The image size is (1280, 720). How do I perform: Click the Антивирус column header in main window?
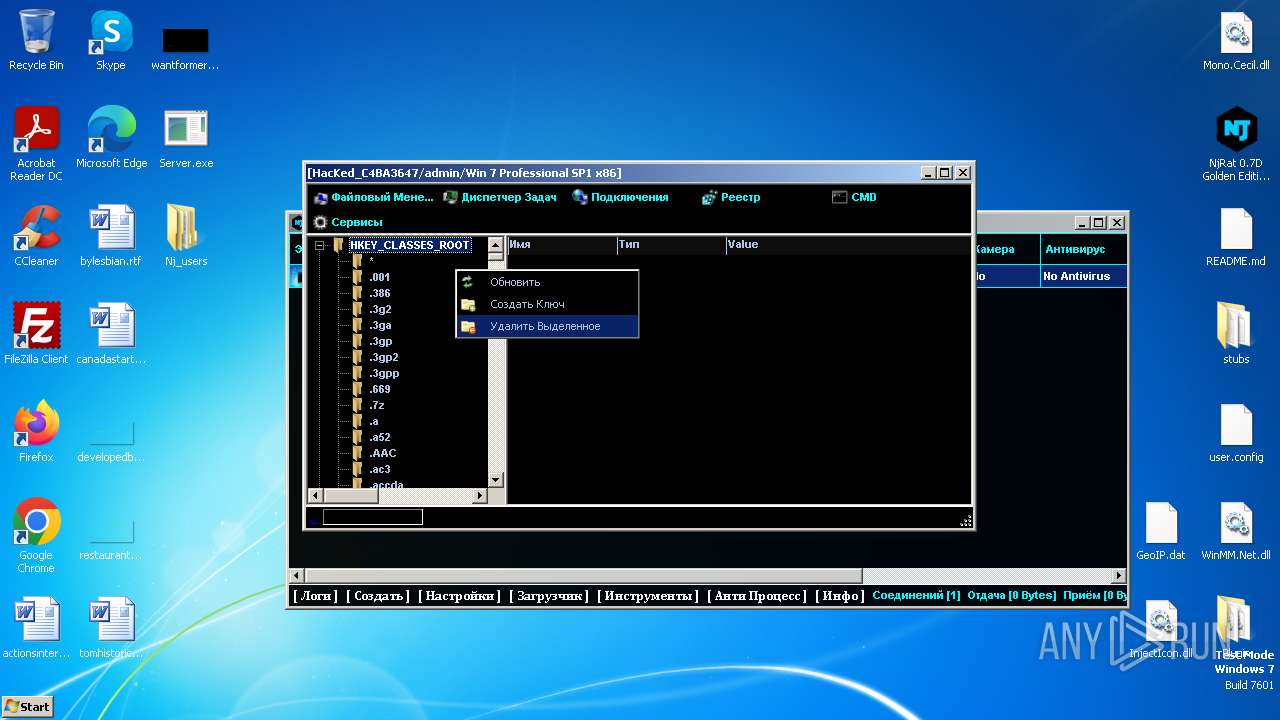pos(1083,249)
